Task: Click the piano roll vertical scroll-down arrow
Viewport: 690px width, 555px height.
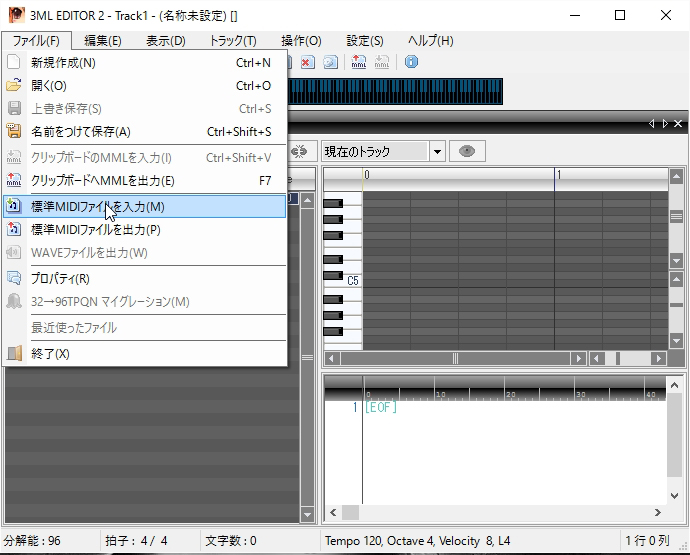Action: (x=676, y=260)
